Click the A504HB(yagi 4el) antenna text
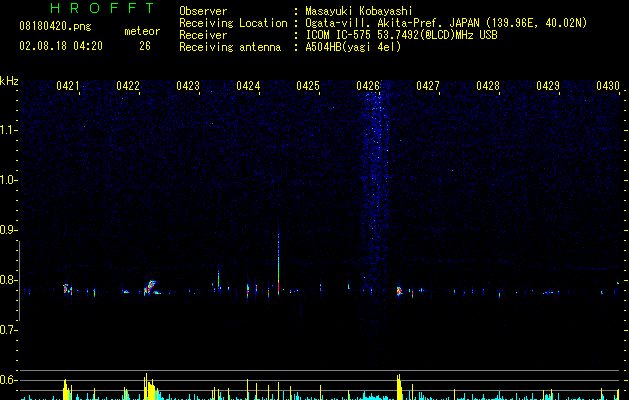This screenshot has width=629, height=400. pos(353,47)
